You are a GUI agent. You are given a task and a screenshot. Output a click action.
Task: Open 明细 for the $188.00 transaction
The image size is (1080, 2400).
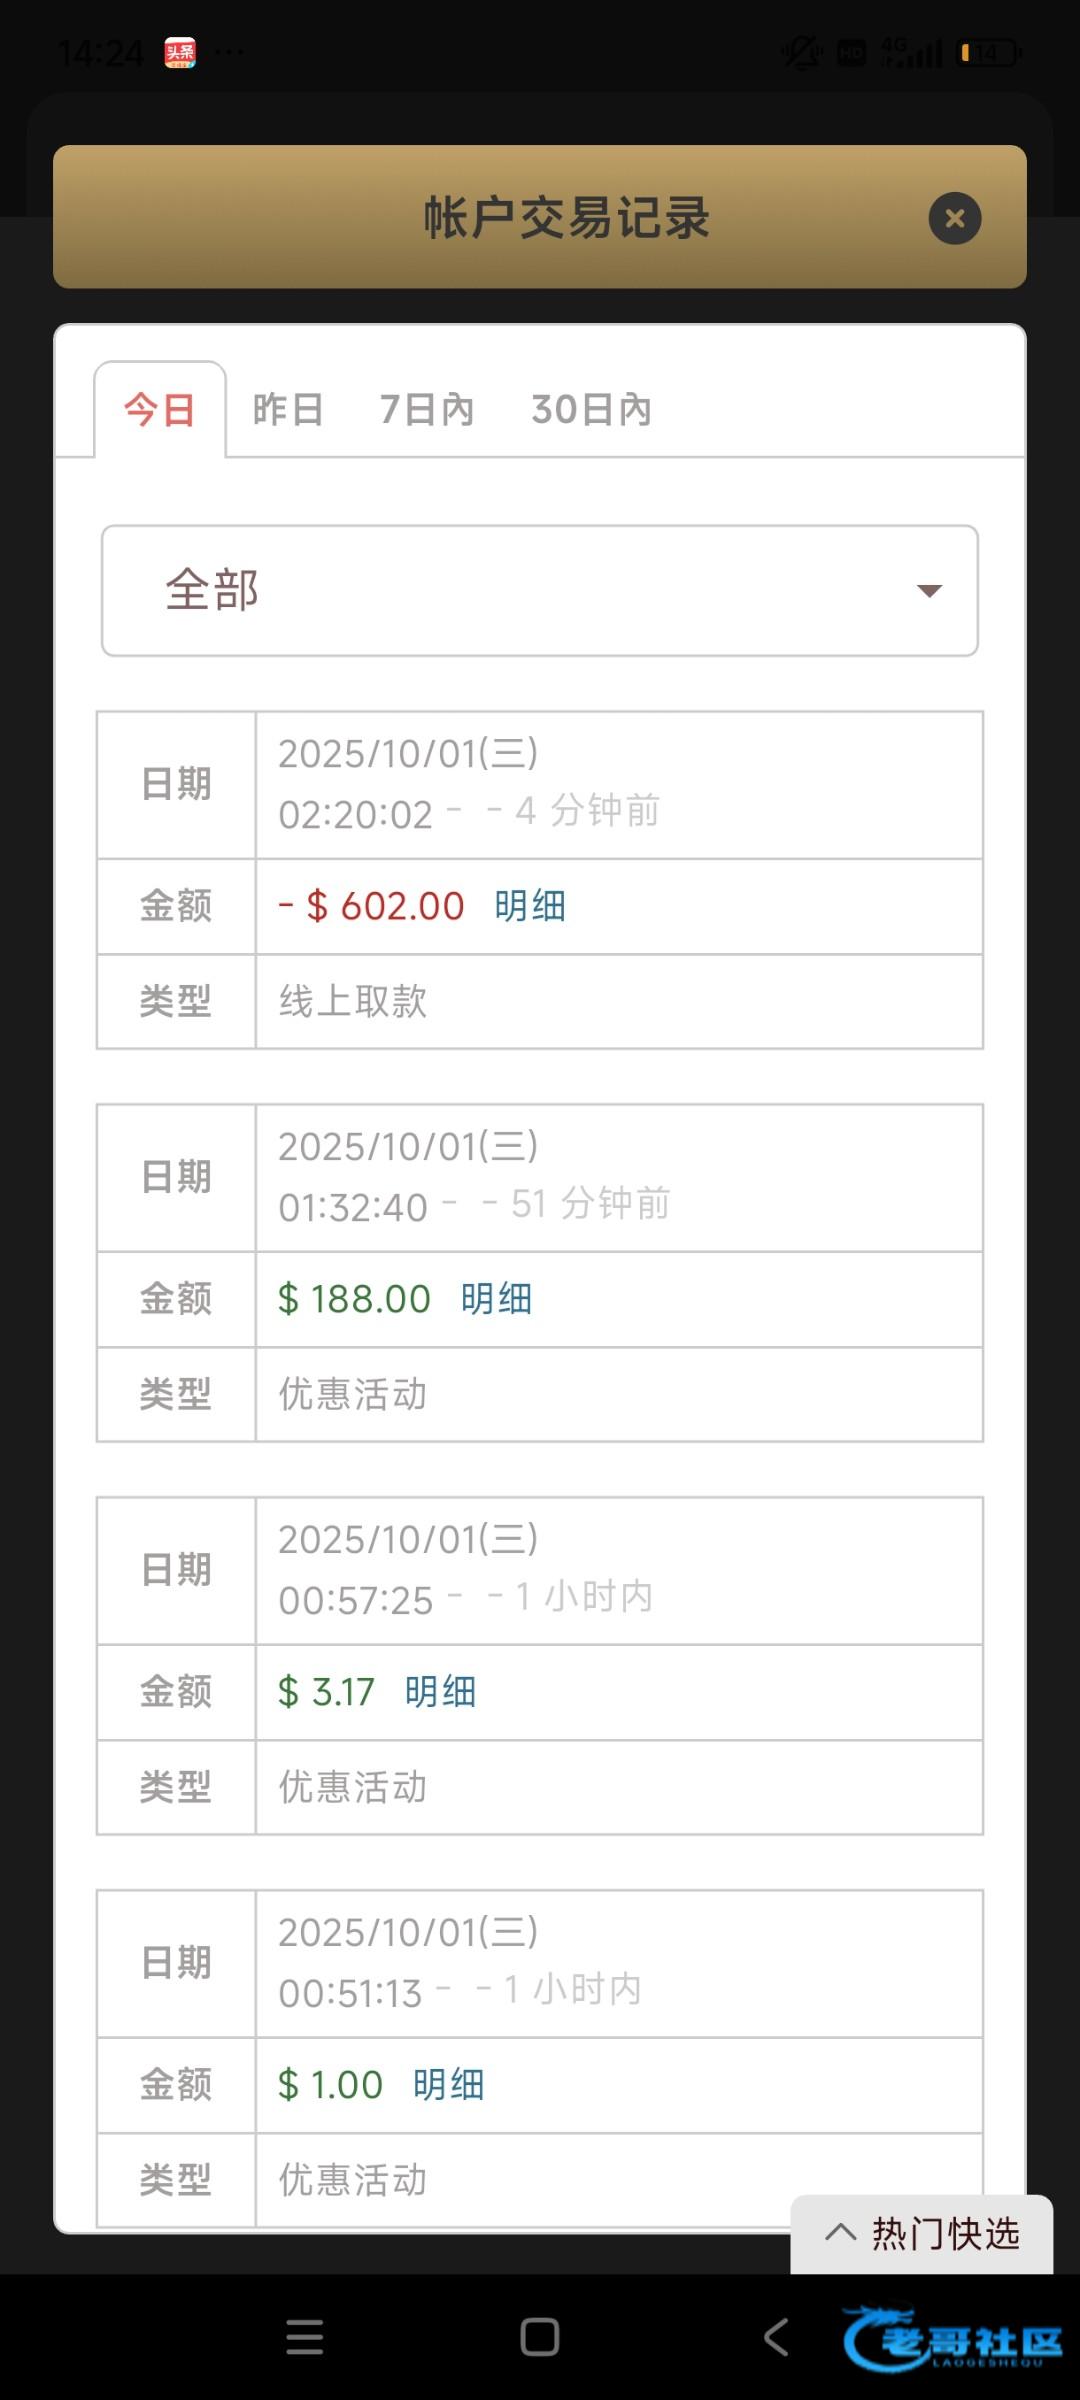496,1299
